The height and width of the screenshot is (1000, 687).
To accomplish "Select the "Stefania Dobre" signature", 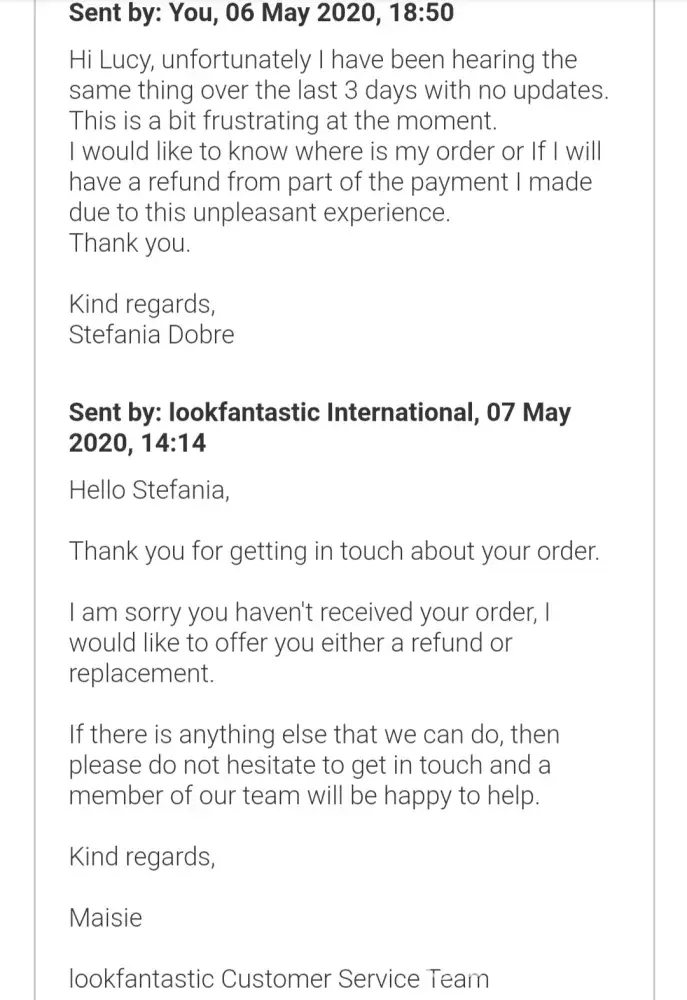I will [x=151, y=334].
